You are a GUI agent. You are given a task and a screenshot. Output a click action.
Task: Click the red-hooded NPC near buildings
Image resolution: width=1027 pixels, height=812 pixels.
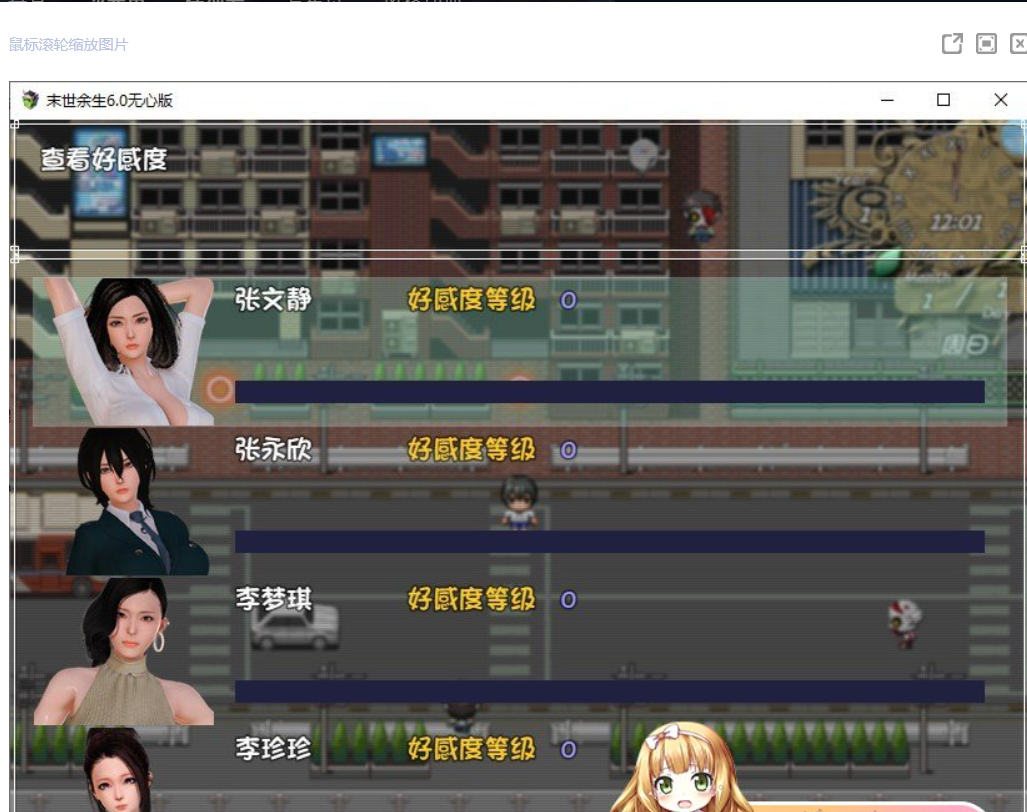(701, 215)
